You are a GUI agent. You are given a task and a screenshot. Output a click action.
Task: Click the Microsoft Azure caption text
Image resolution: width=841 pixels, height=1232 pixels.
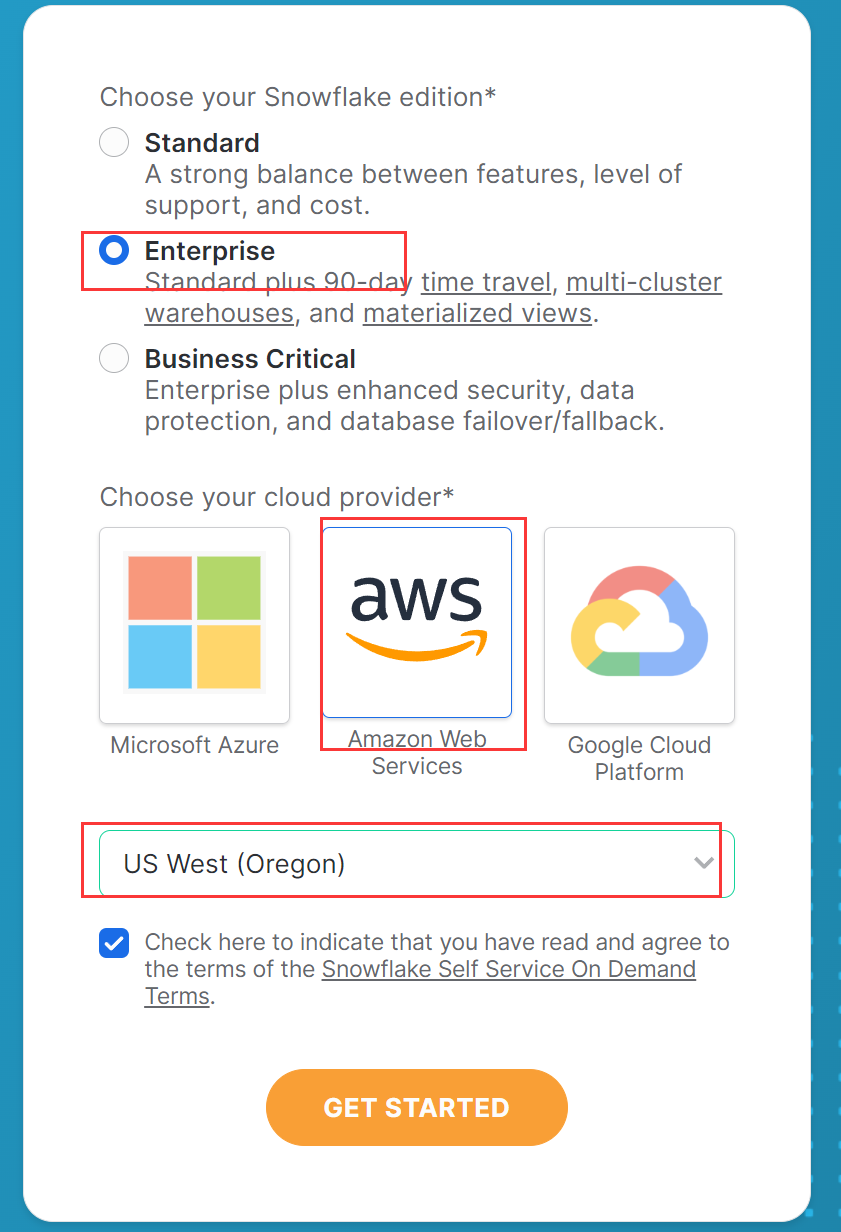(x=195, y=745)
